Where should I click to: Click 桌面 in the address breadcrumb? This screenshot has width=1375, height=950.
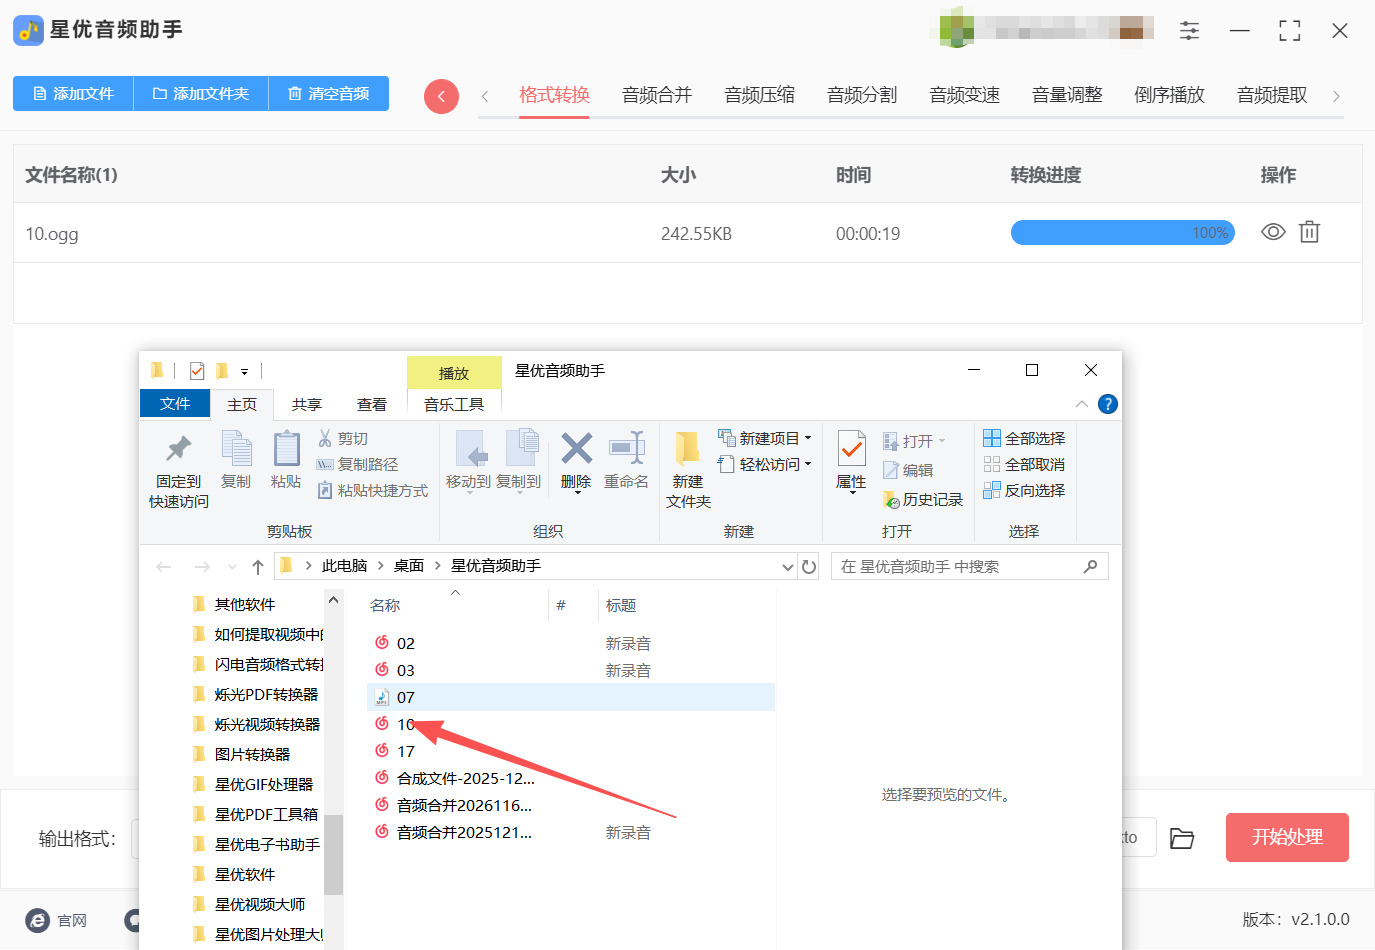[409, 566]
